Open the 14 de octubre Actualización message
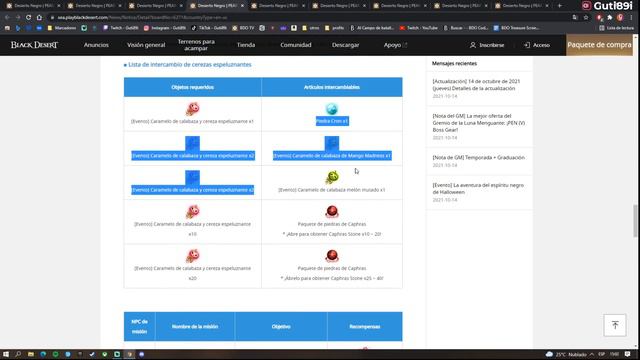This screenshot has width=640, height=360. point(476,85)
